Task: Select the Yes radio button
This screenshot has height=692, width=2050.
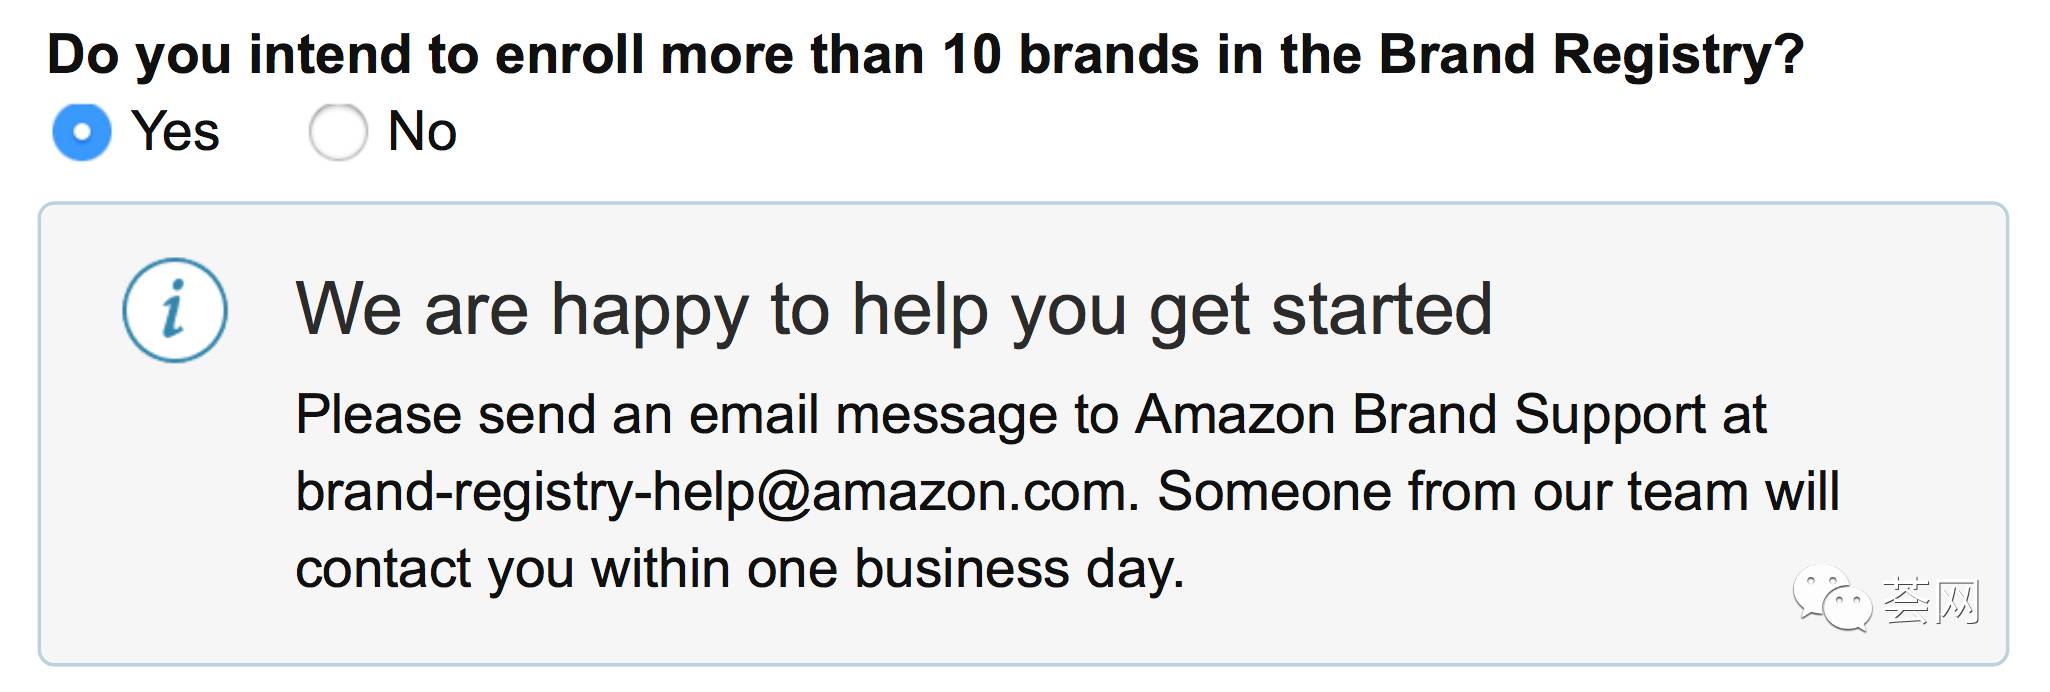Action: point(82,132)
